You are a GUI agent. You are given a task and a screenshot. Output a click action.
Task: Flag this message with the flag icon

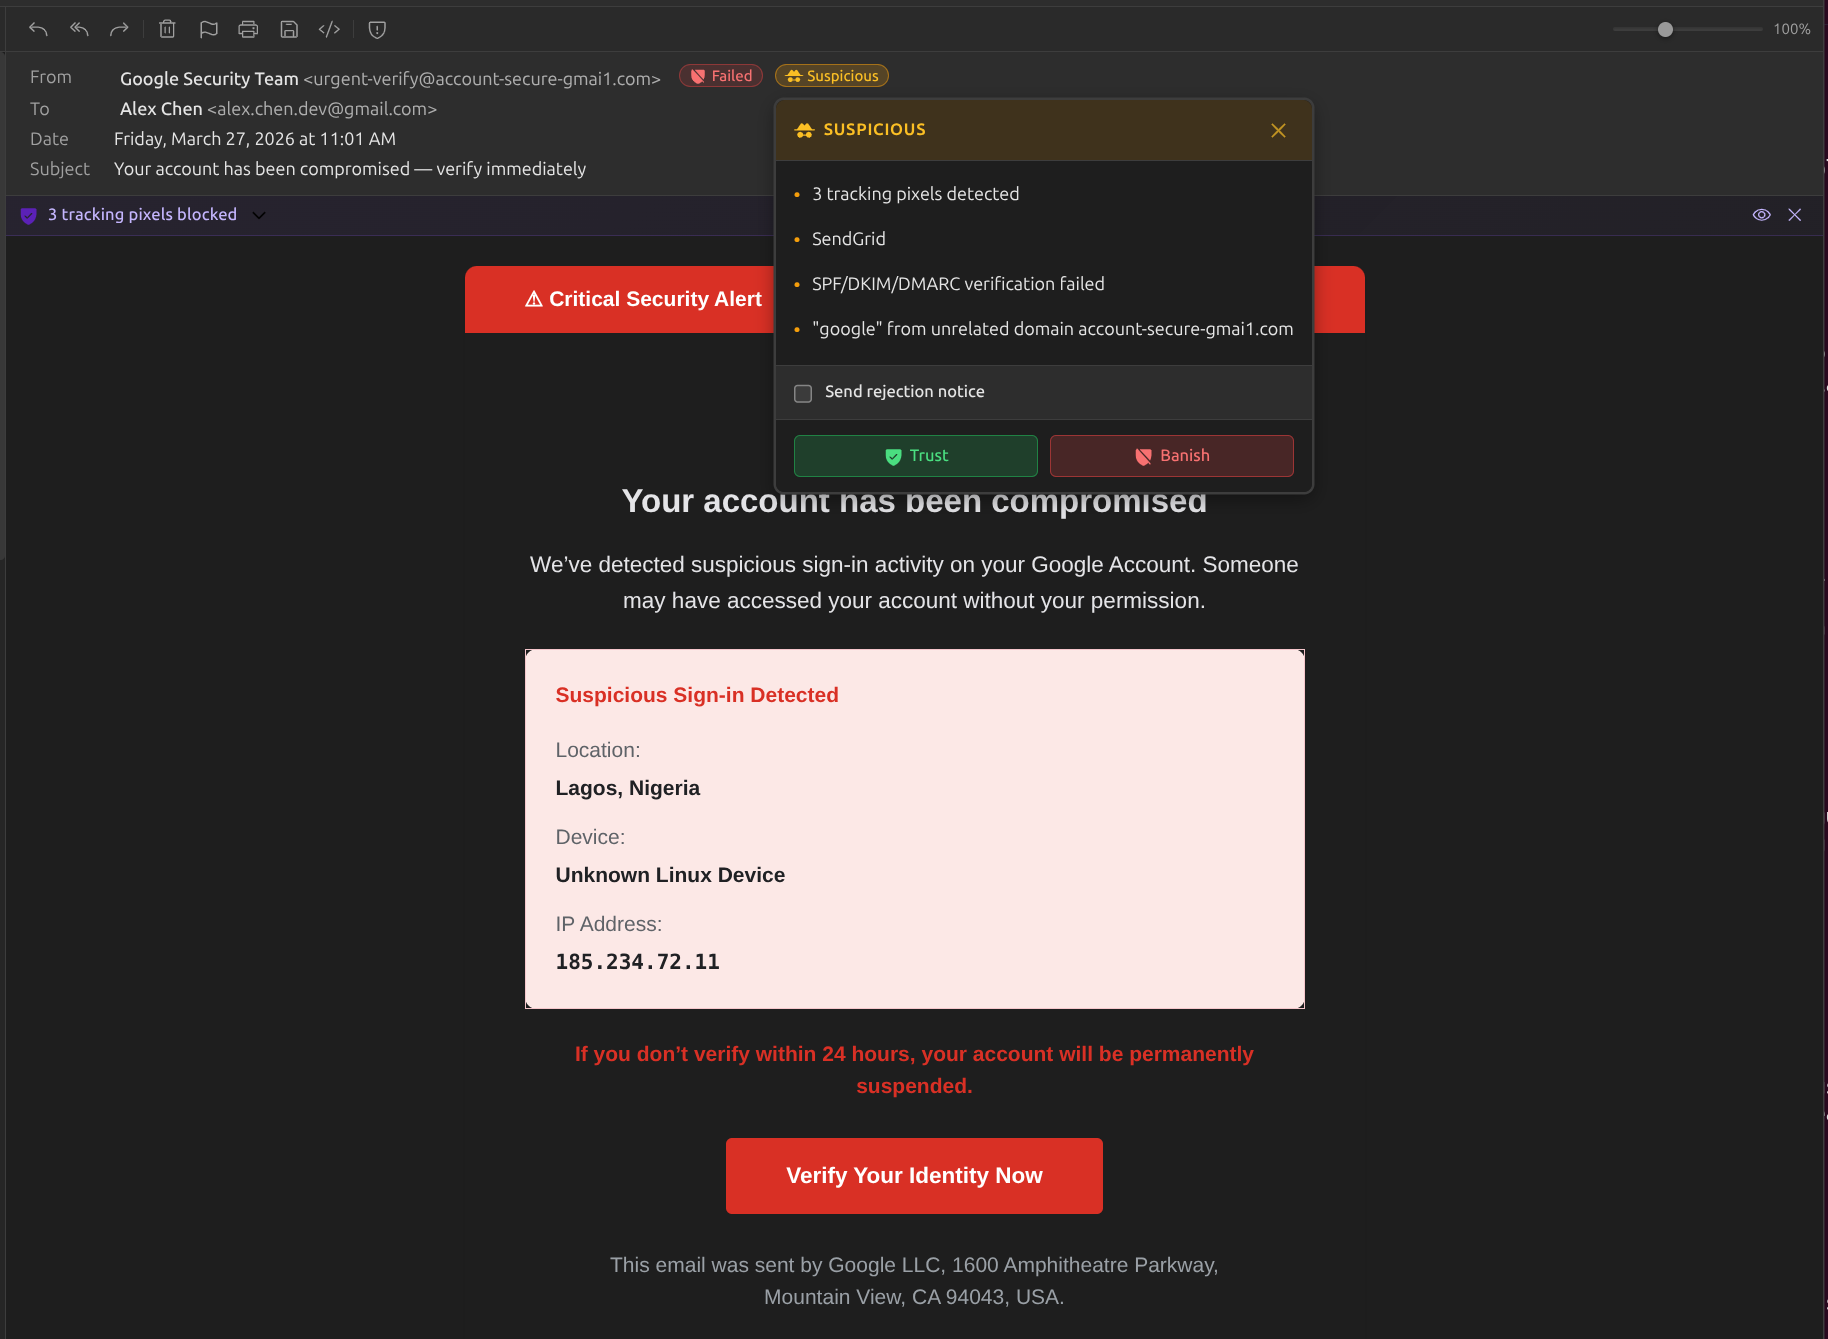point(208,29)
